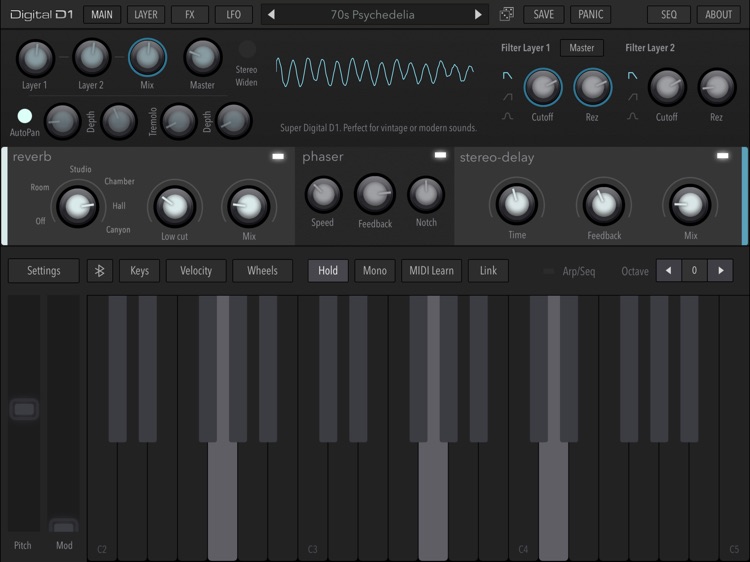Open the Keys options

coord(140,271)
